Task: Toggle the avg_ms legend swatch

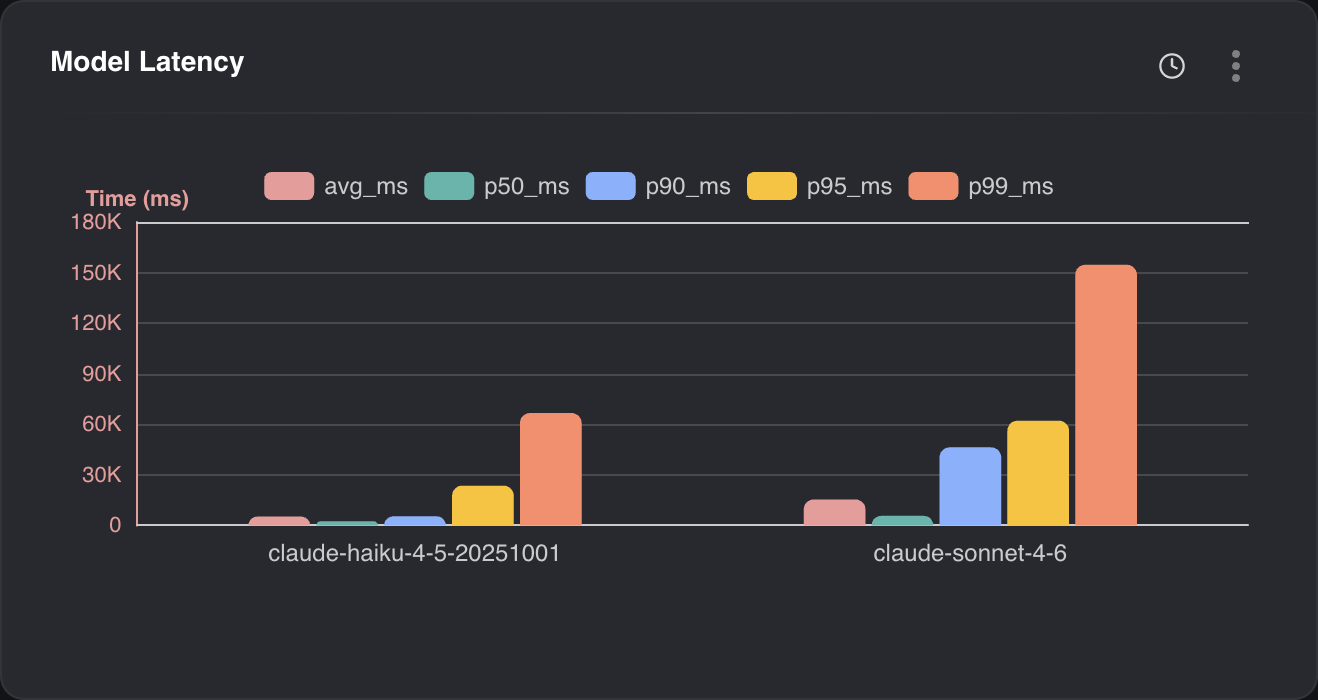Action: tap(289, 186)
